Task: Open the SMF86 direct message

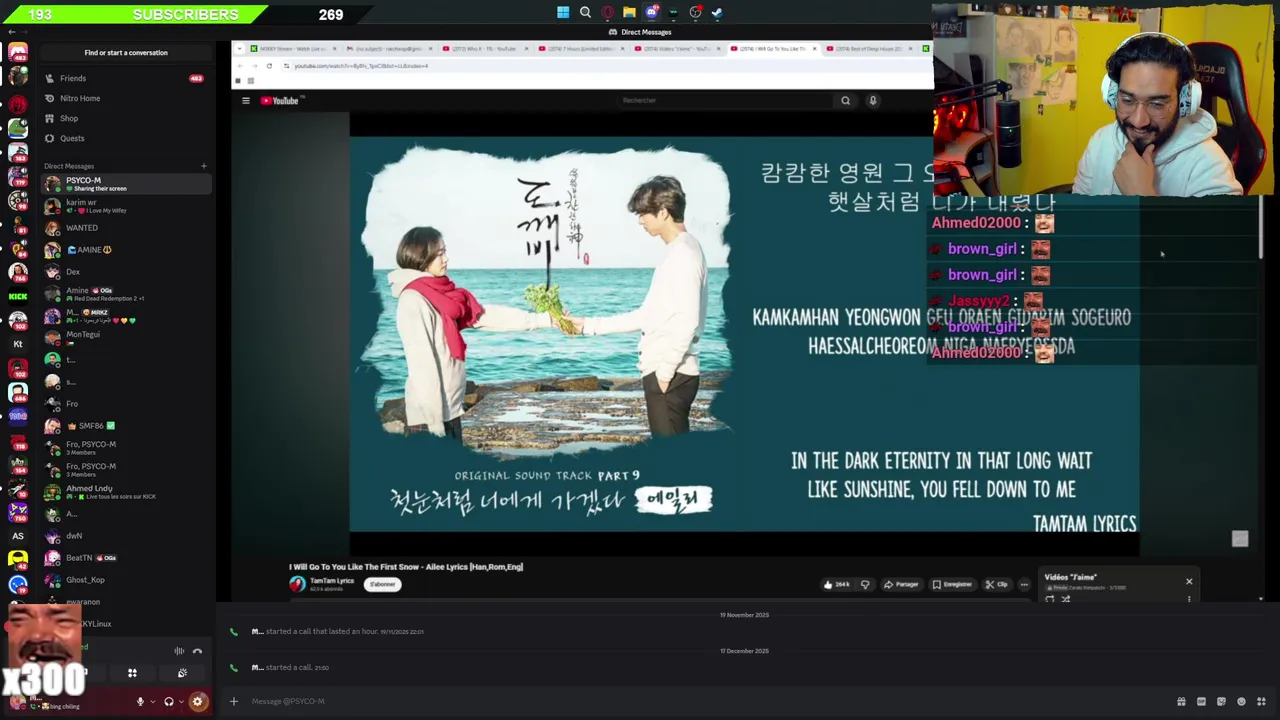Action: pyautogui.click(x=126, y=426)
